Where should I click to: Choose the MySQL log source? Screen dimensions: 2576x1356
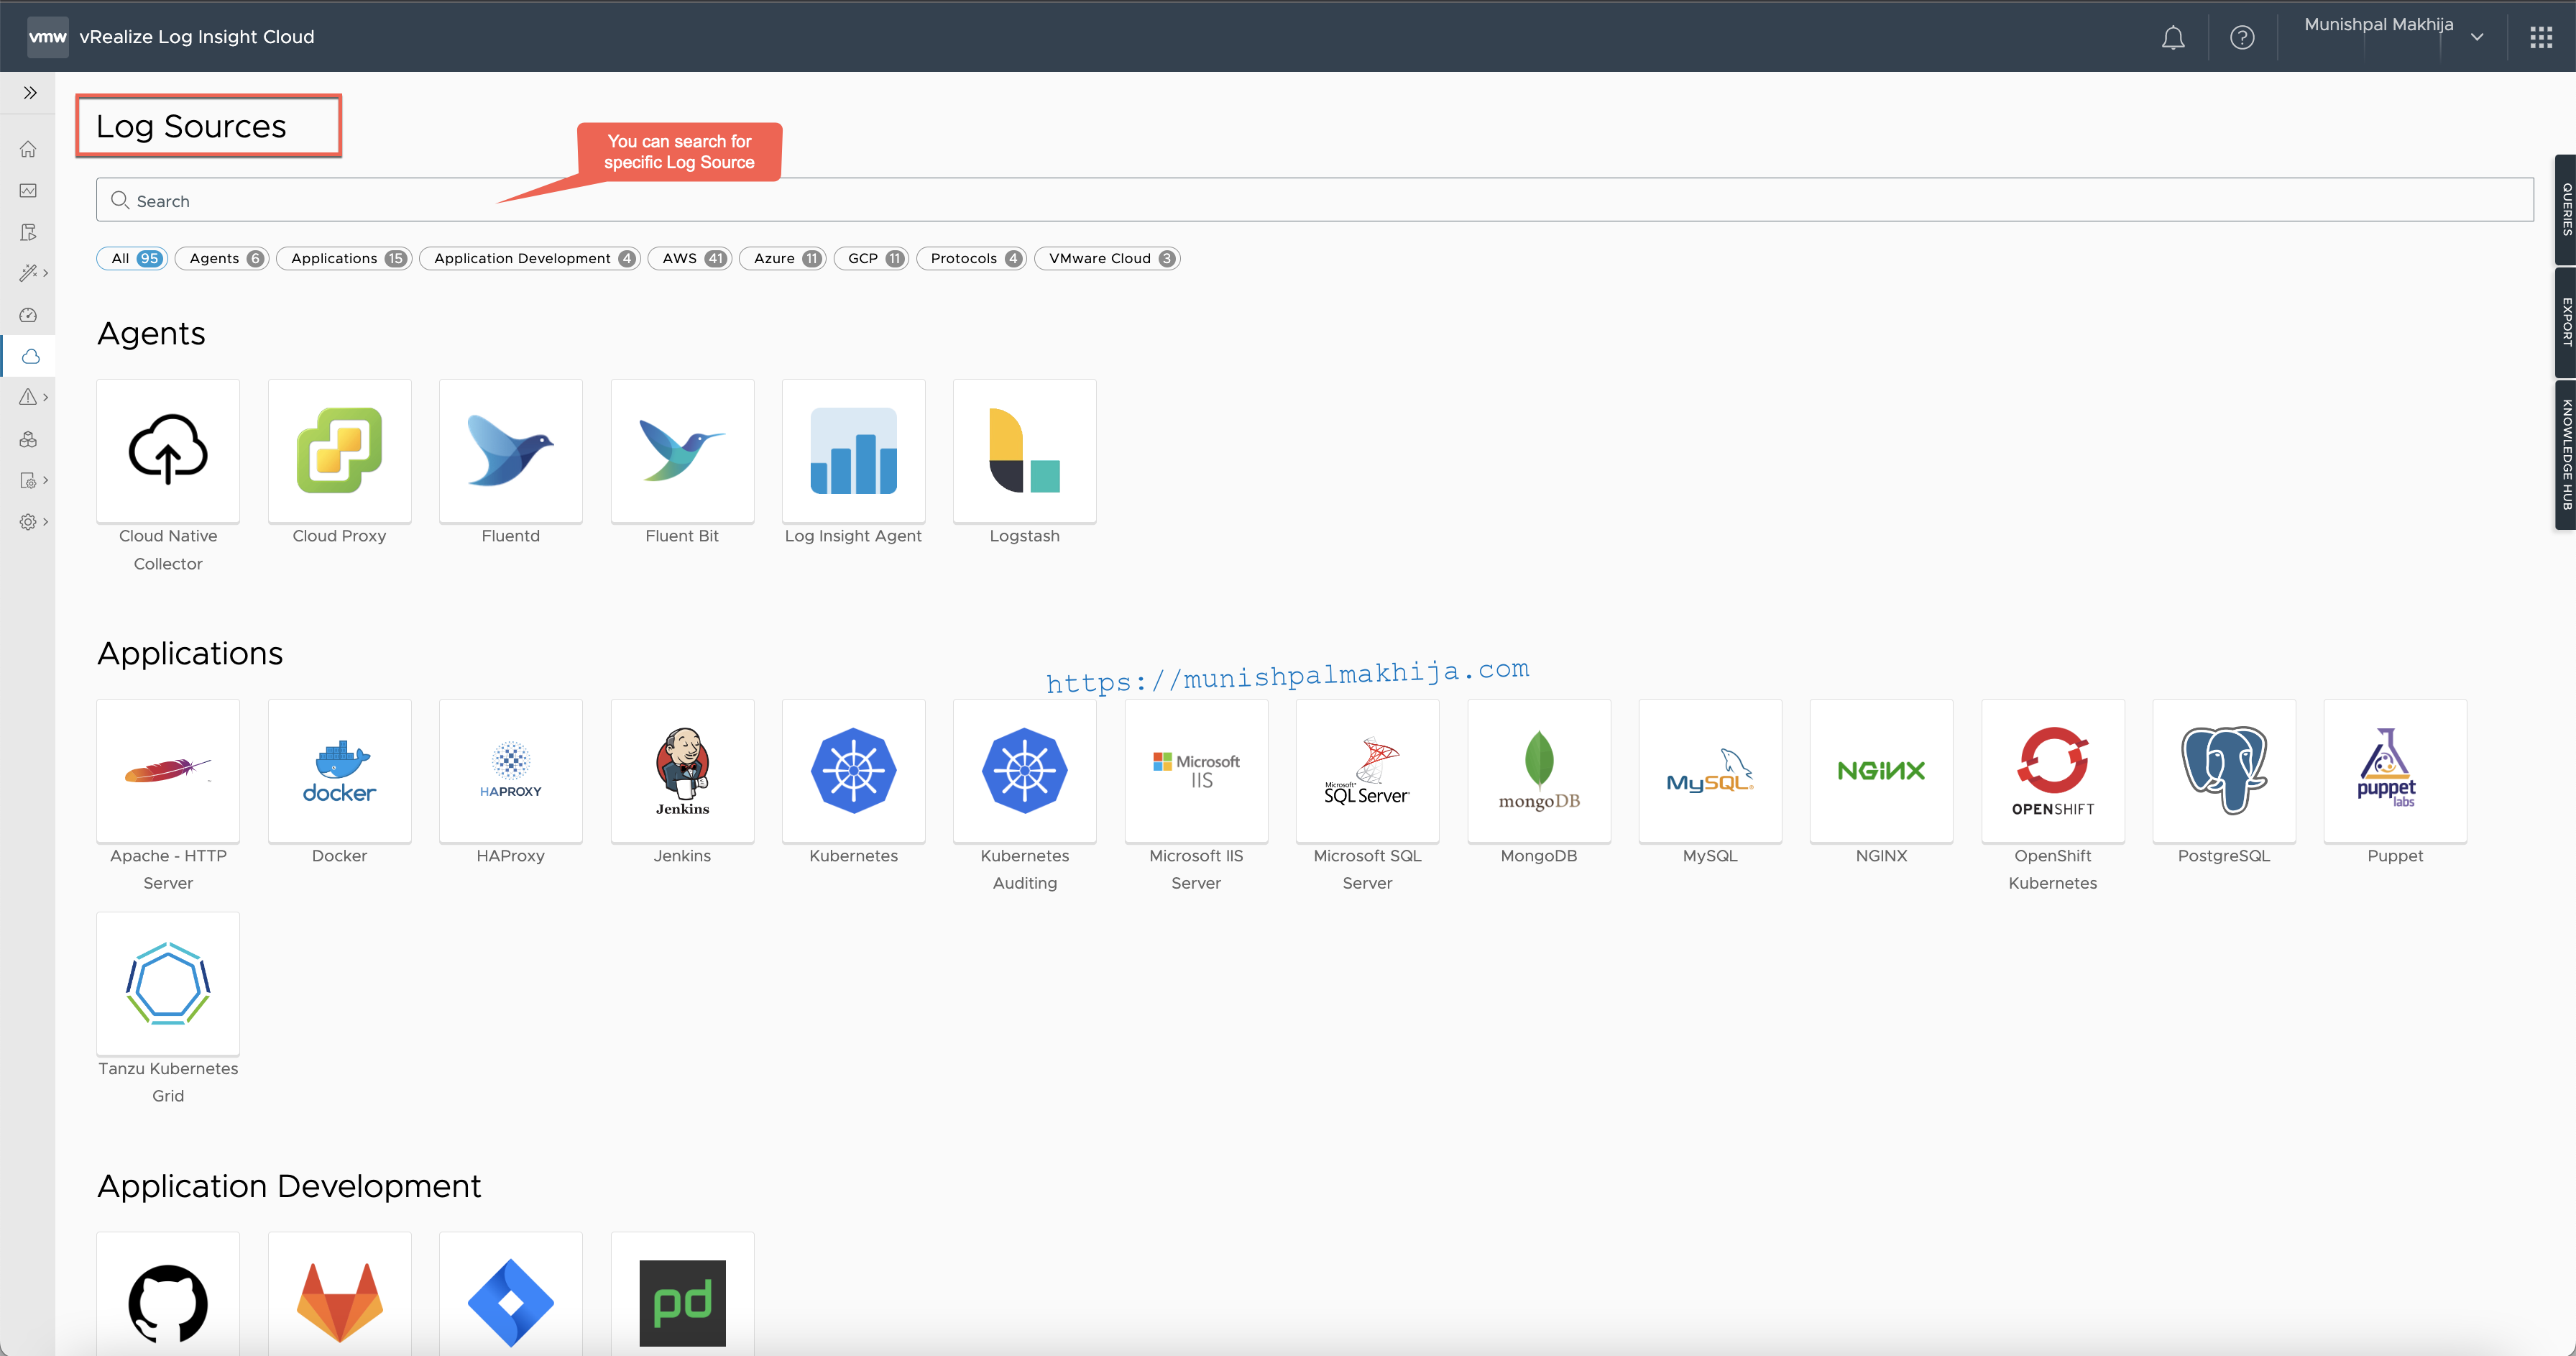[x=1710, y=771]
